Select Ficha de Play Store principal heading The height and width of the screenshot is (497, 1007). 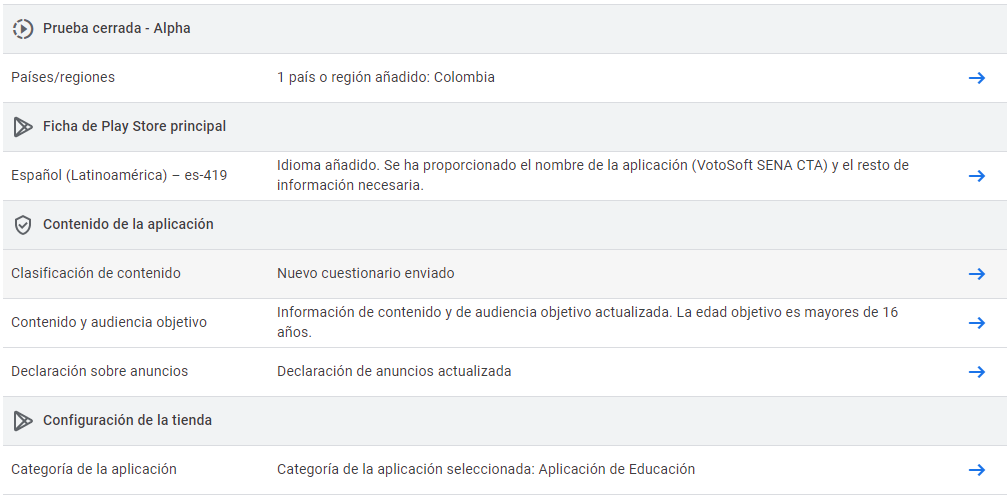[x=134, y=127]
